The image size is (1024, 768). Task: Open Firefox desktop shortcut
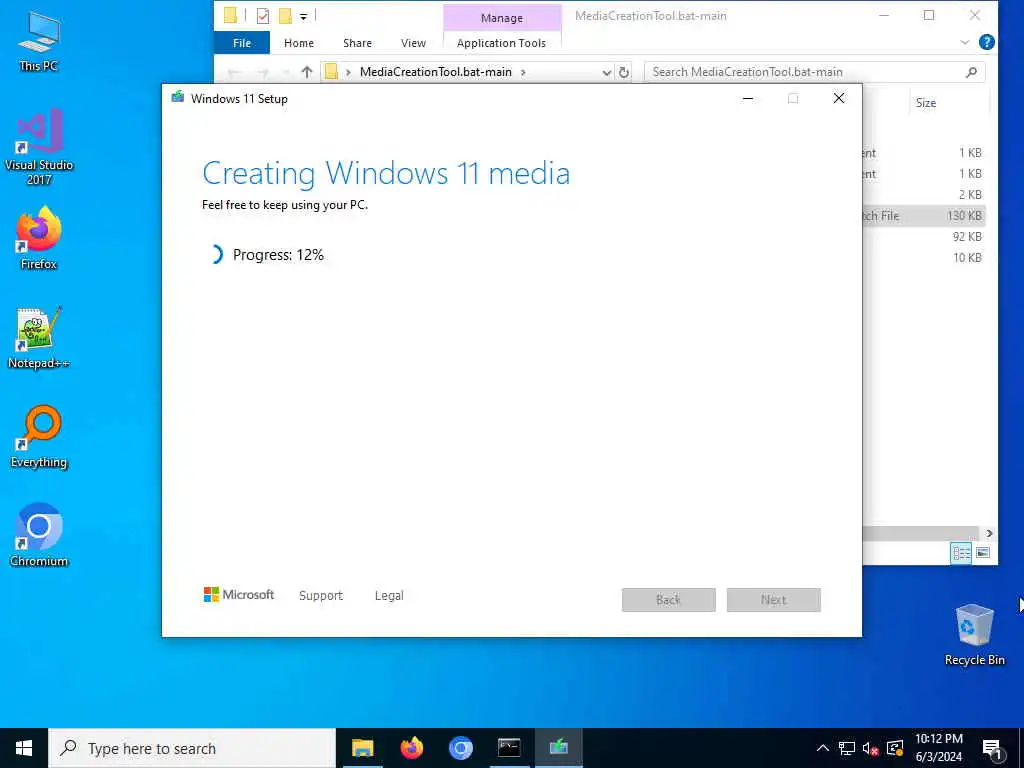[x=39, y=238]
